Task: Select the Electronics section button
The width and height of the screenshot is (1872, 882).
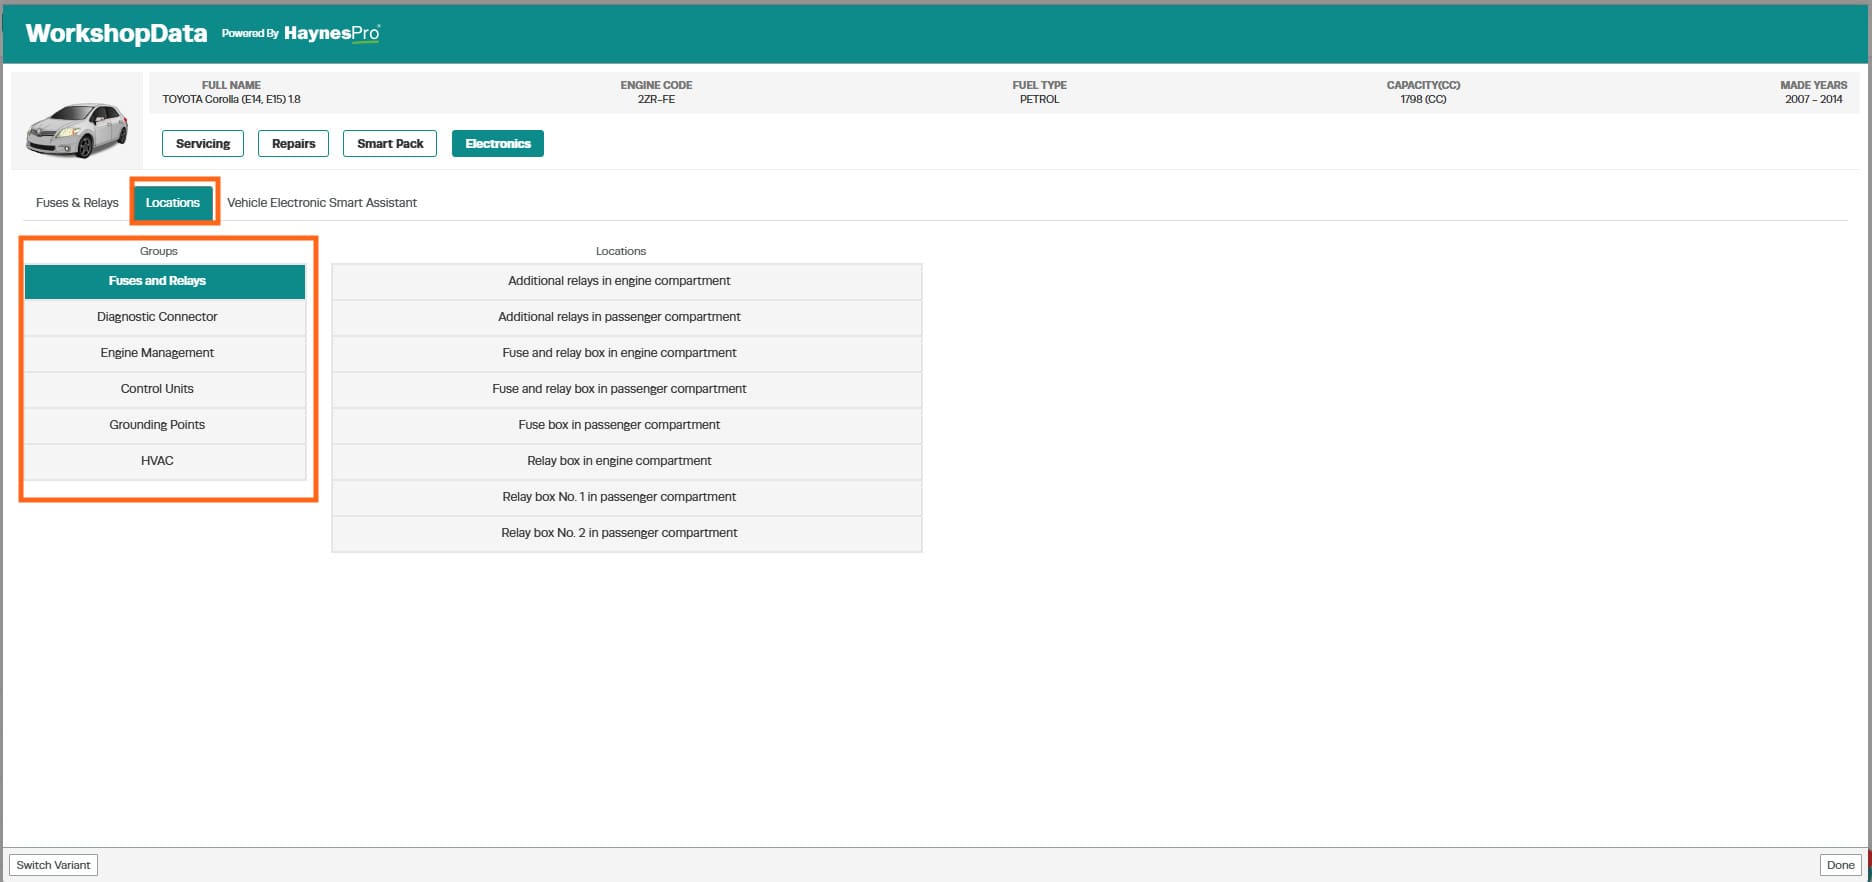Action: pos(498,143)
